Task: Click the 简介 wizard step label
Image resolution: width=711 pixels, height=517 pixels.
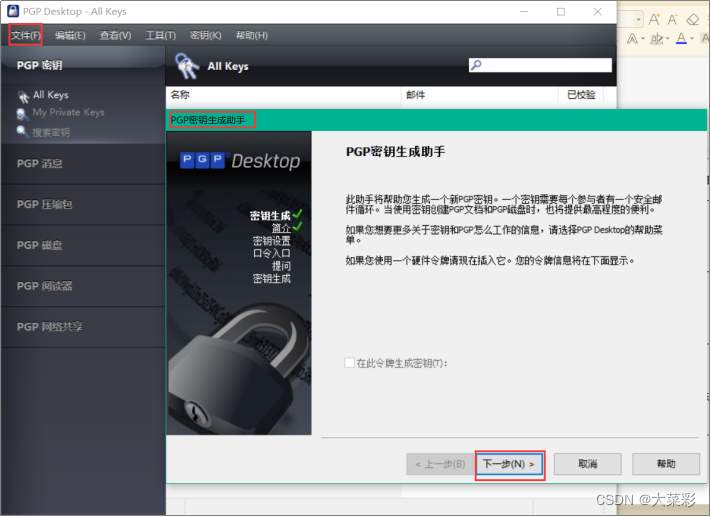Action: click(281, 228)
